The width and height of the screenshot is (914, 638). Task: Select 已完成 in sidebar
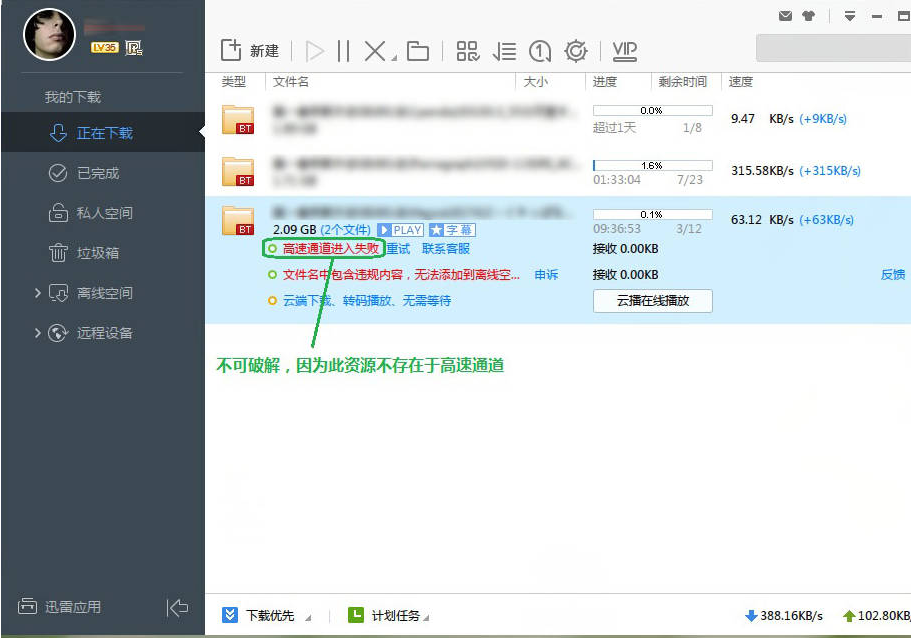click(103, 173)
